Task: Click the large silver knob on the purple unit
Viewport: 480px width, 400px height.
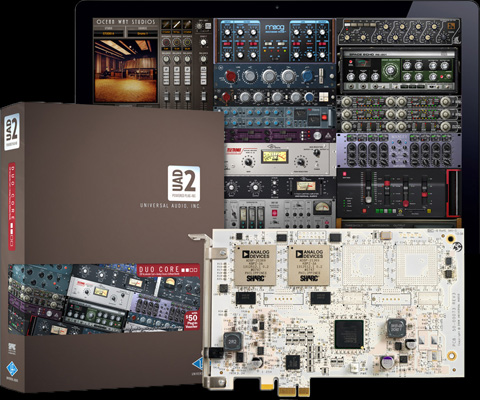Action: click(318, 135)
